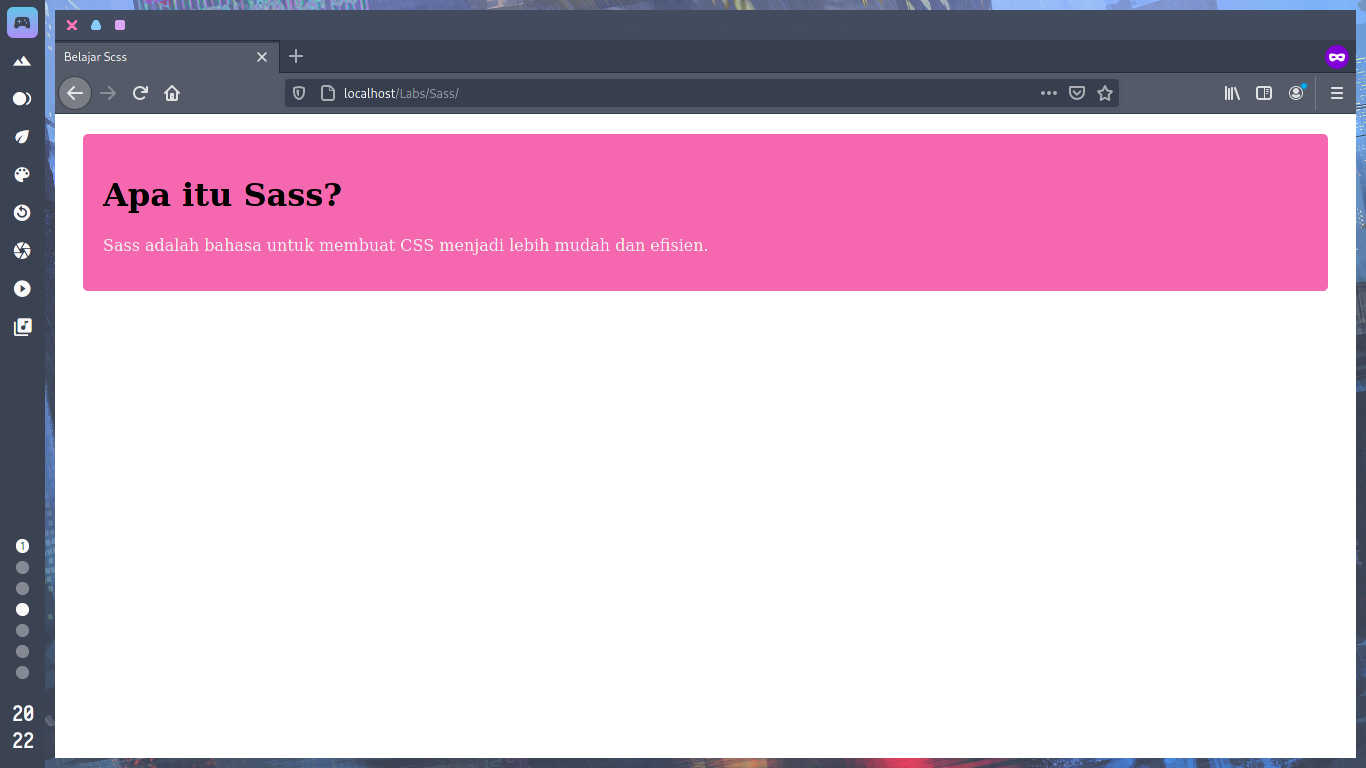Image resolution: width=1366 pixels, height=768 pixels.
Task: Click the blue window control button
Action: pos(96,25)
